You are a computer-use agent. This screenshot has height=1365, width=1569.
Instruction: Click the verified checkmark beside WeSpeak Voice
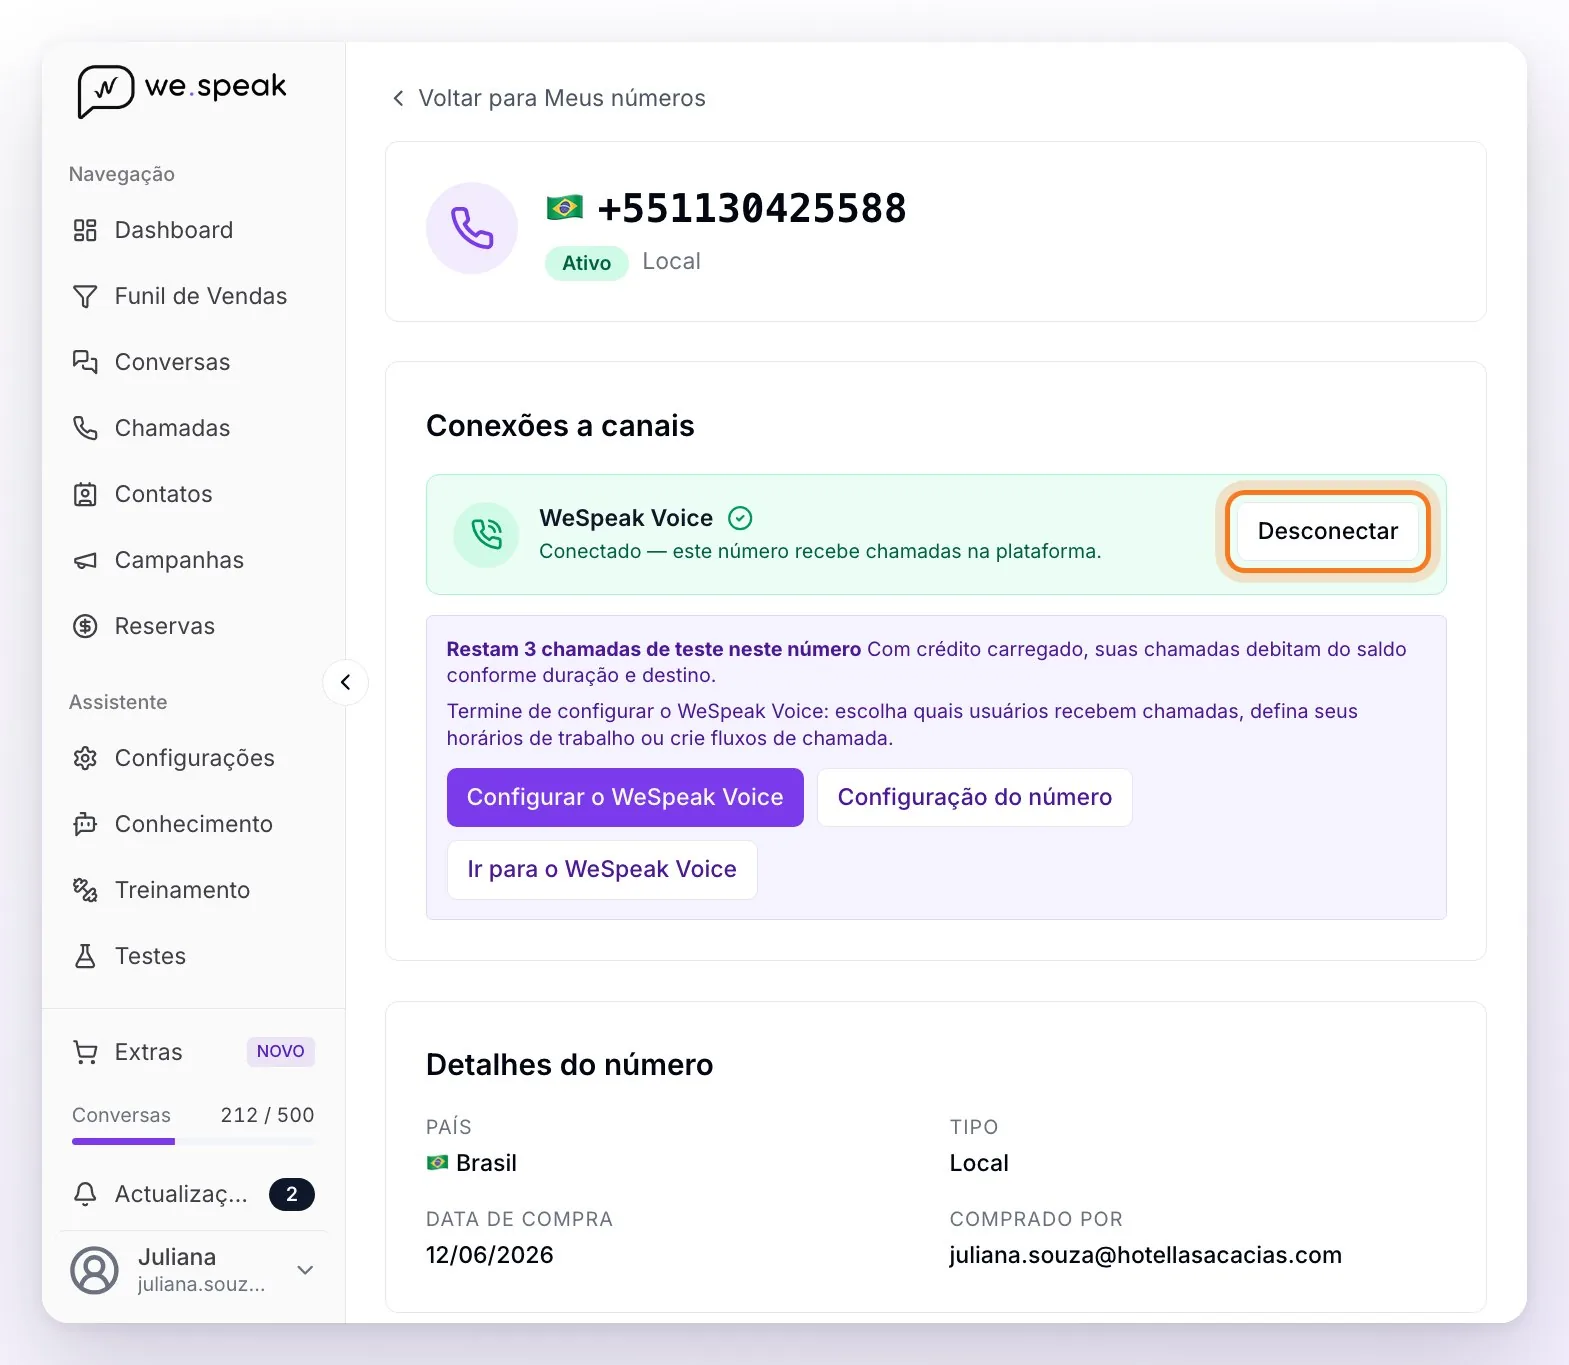740,518
